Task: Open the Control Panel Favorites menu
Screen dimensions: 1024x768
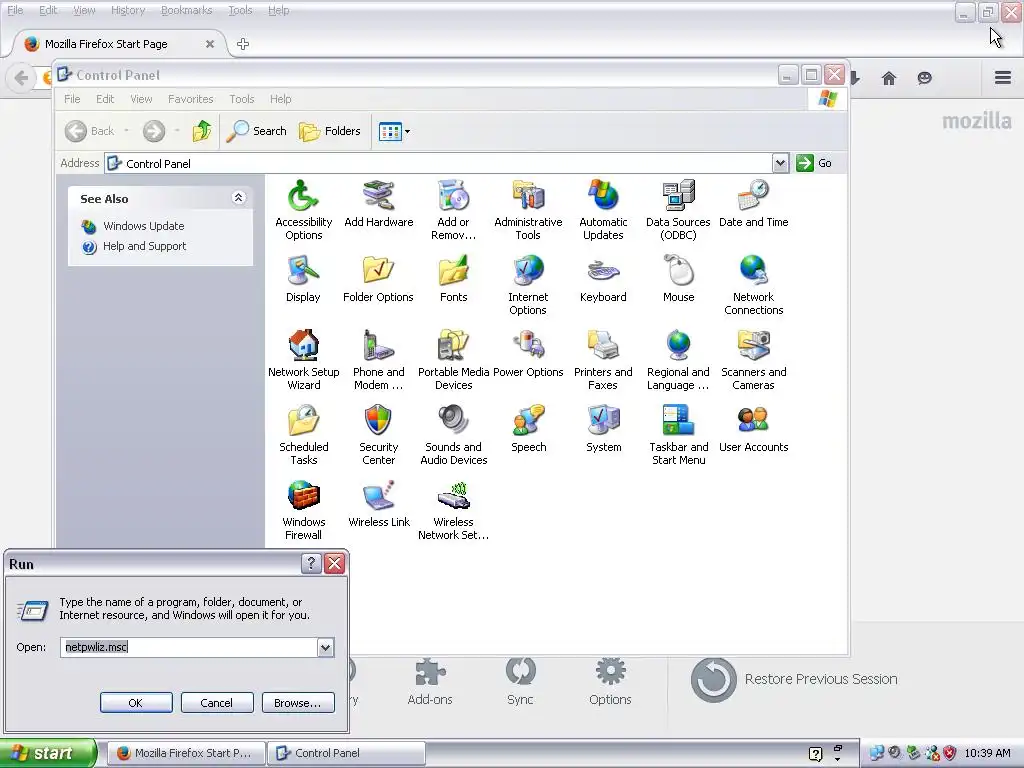Action: click(x=191, y=99)
